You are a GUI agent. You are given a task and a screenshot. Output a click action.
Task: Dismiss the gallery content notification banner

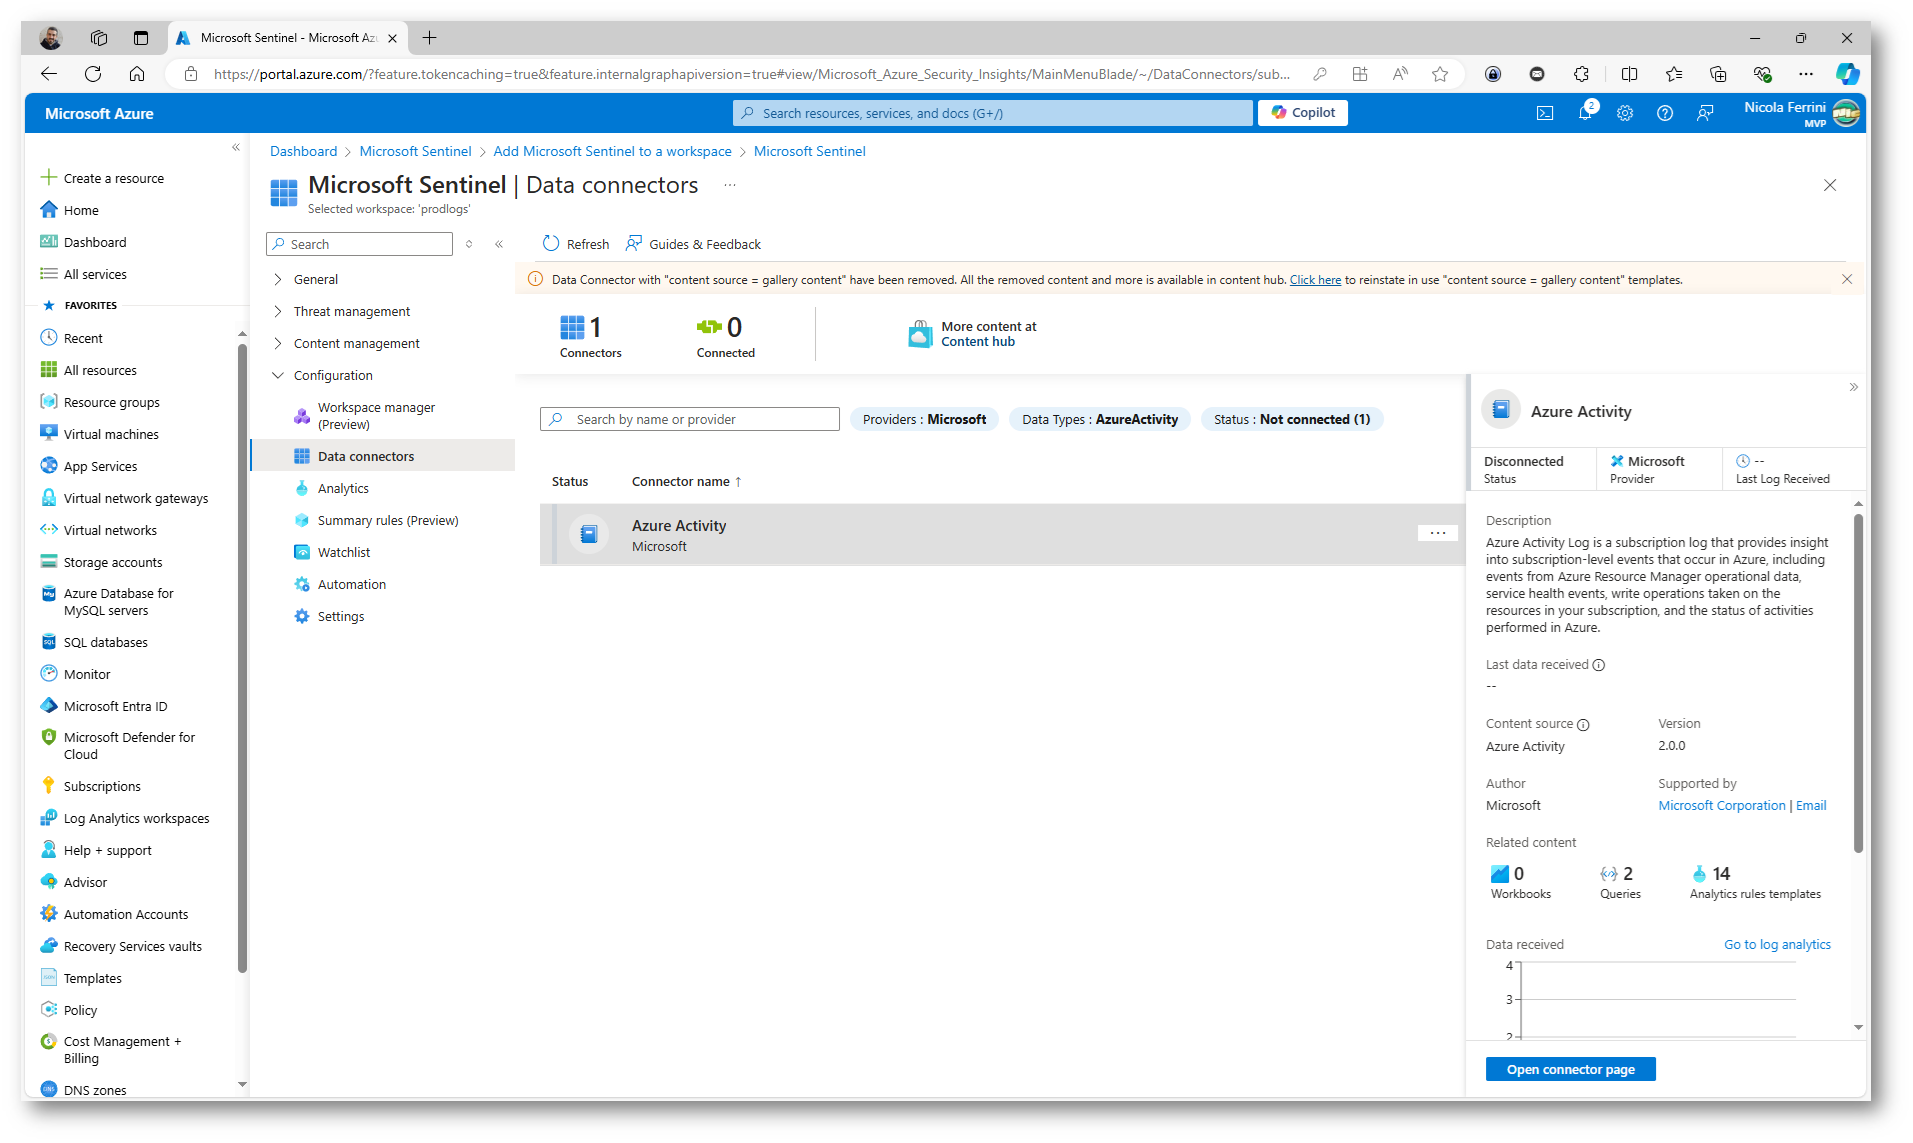point(1847,279)
